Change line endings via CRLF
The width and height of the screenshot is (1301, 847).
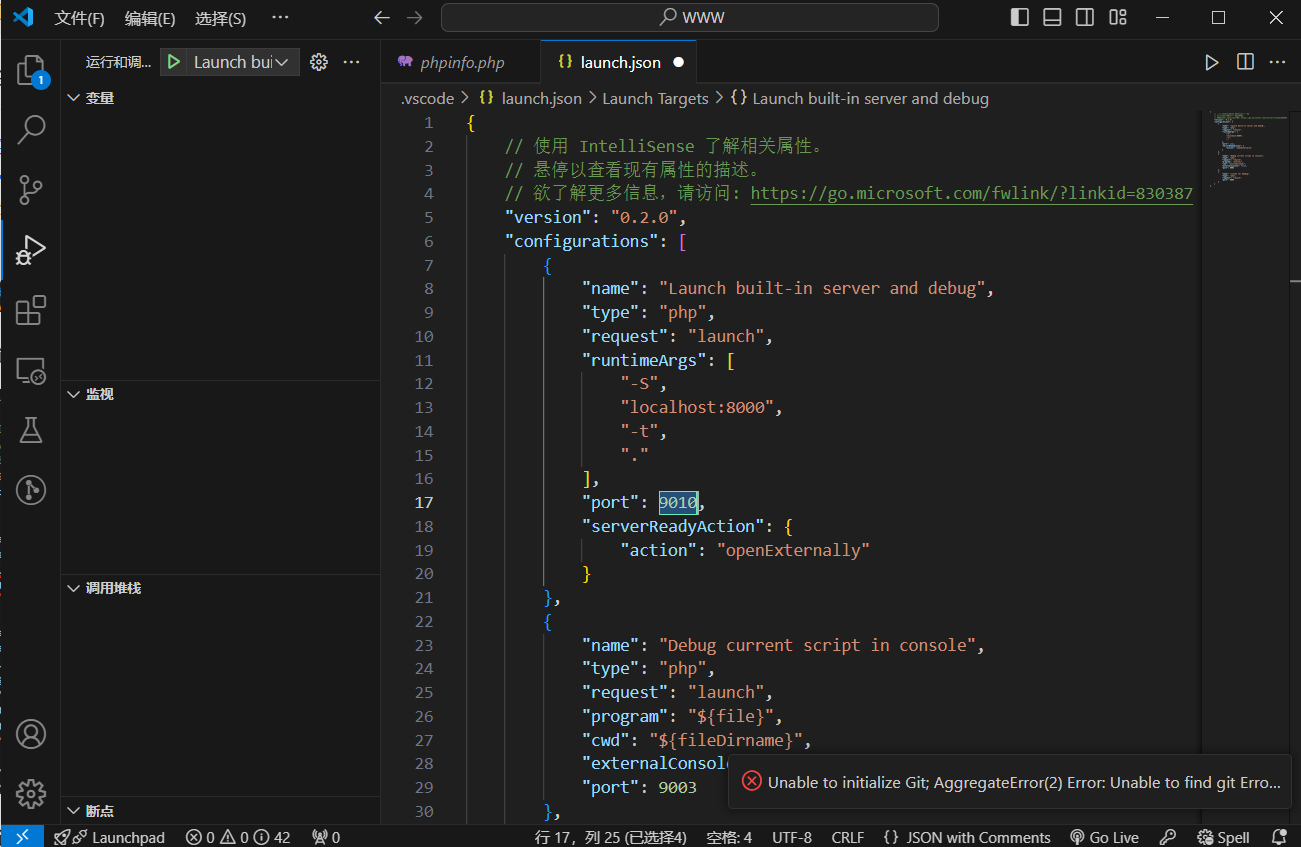(848, 837)
